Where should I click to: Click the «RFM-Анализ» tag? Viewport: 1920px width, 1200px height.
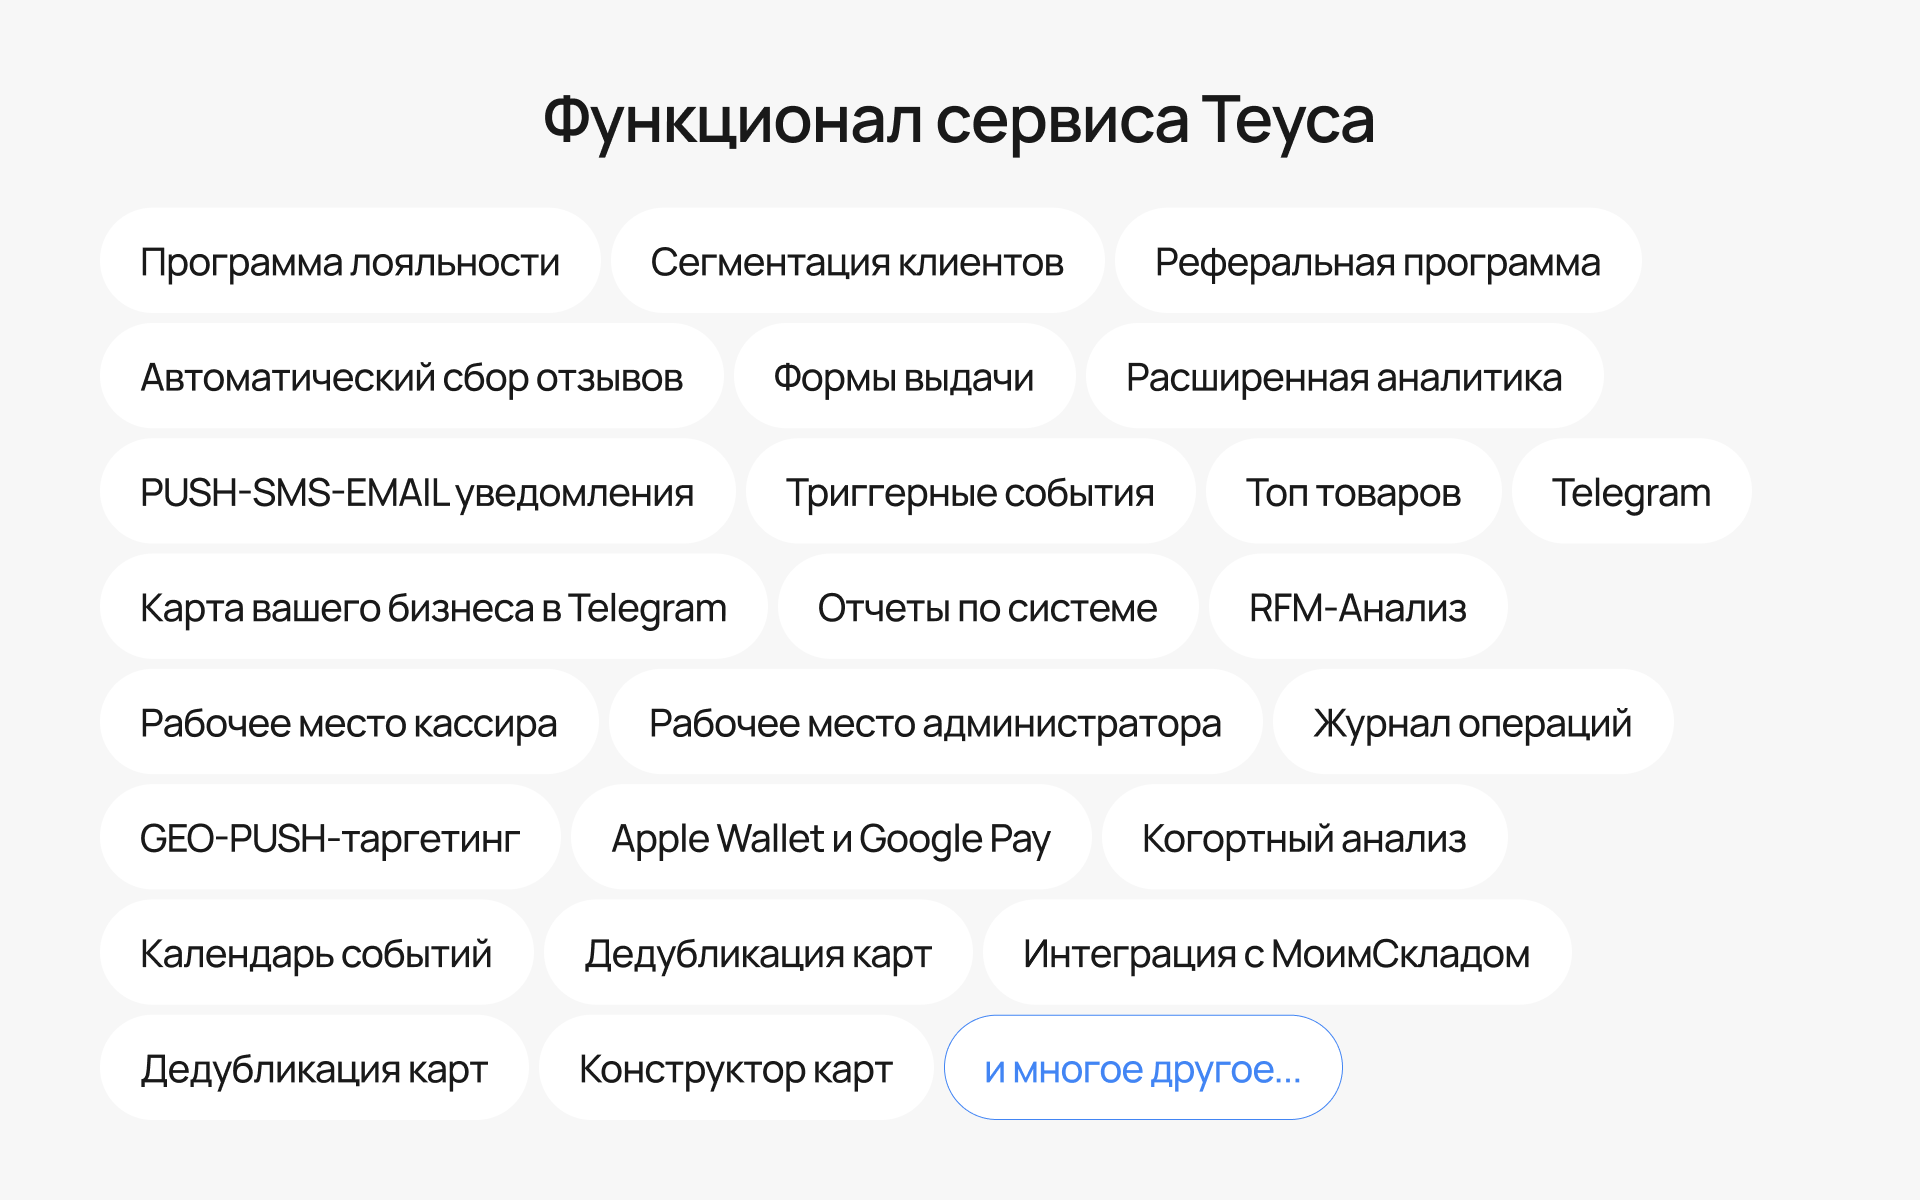(x=1358, y=606)
